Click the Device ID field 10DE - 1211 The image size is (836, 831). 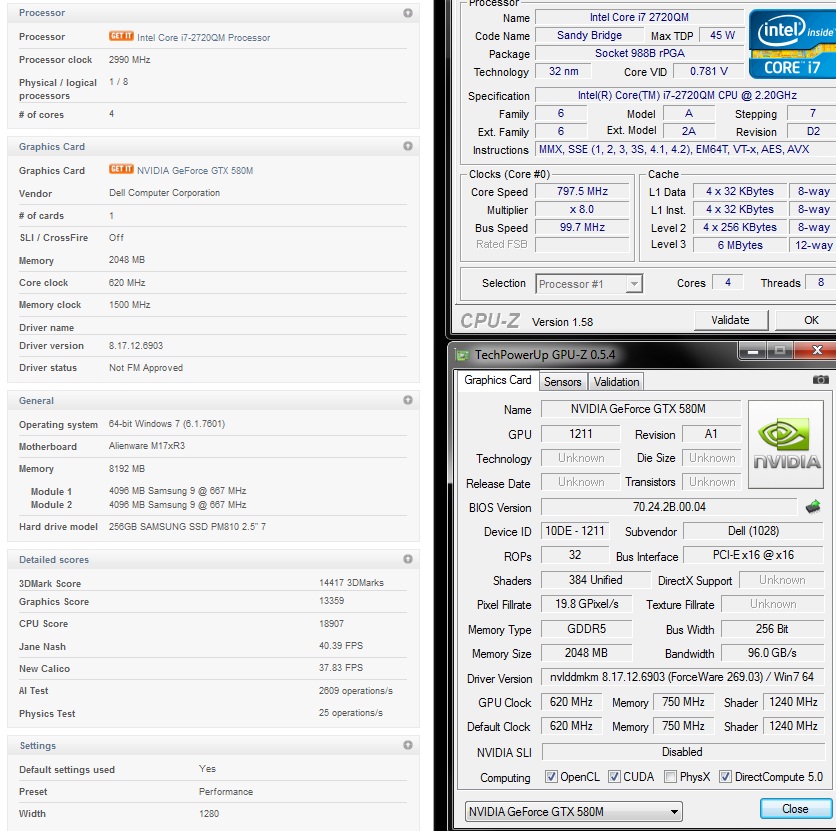(x=575, y=531)
